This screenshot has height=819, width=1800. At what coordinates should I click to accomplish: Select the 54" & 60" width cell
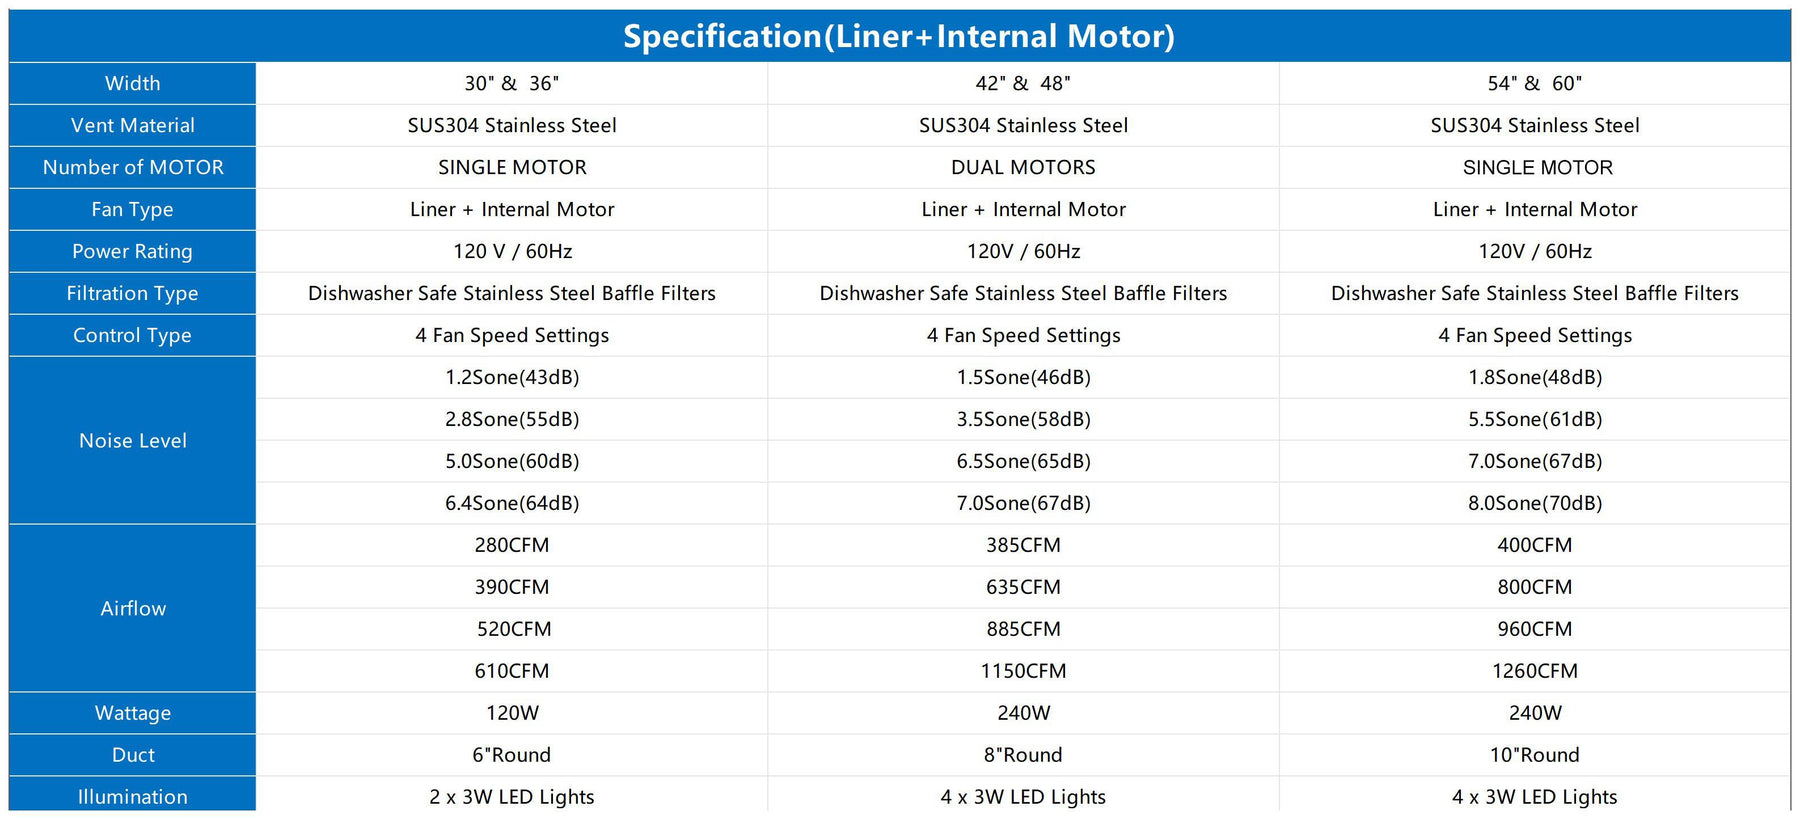tap(1534, 83)
